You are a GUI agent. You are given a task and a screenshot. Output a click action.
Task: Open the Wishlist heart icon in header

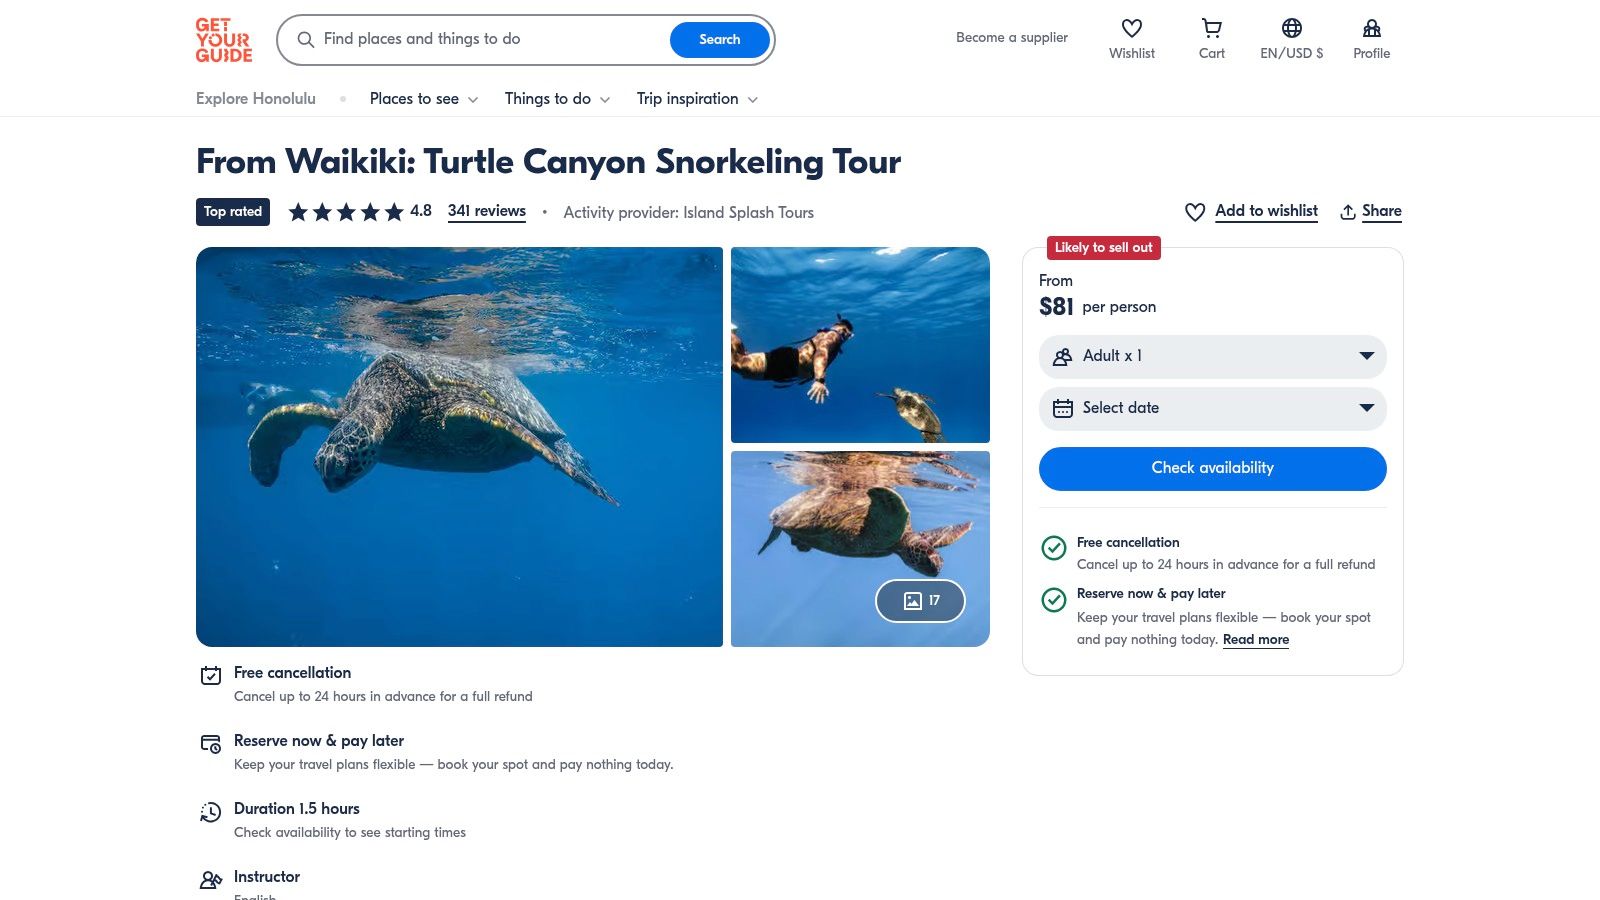click(1131, 29)
